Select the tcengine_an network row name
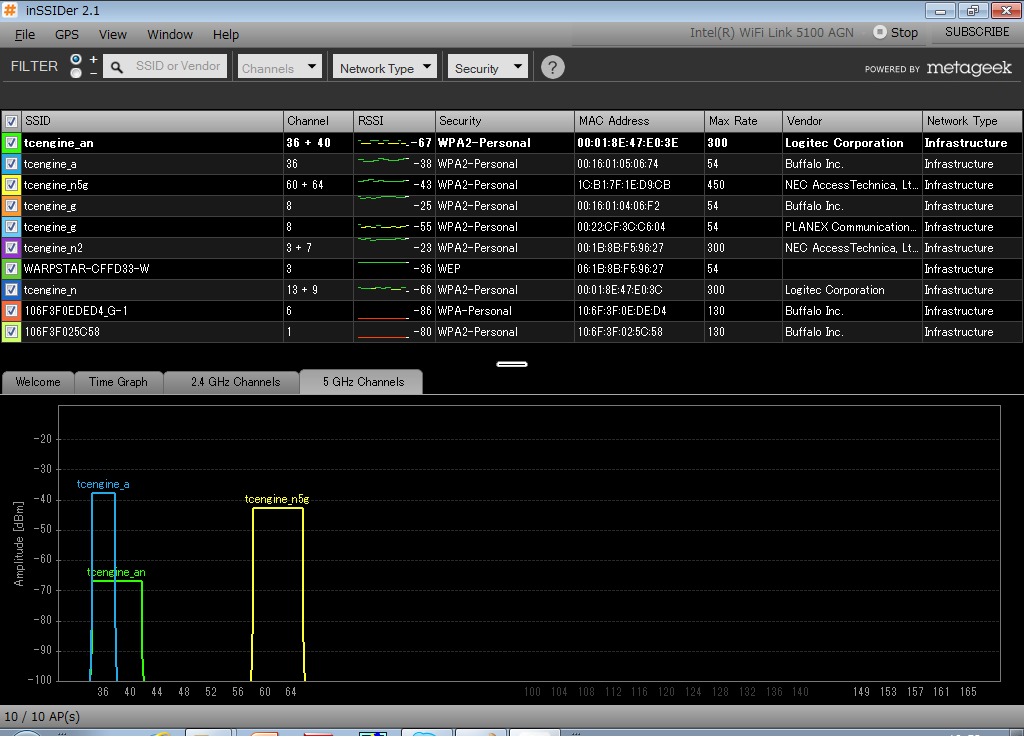This screenshot has width=1024, height=736. click(x=59, y=143)
